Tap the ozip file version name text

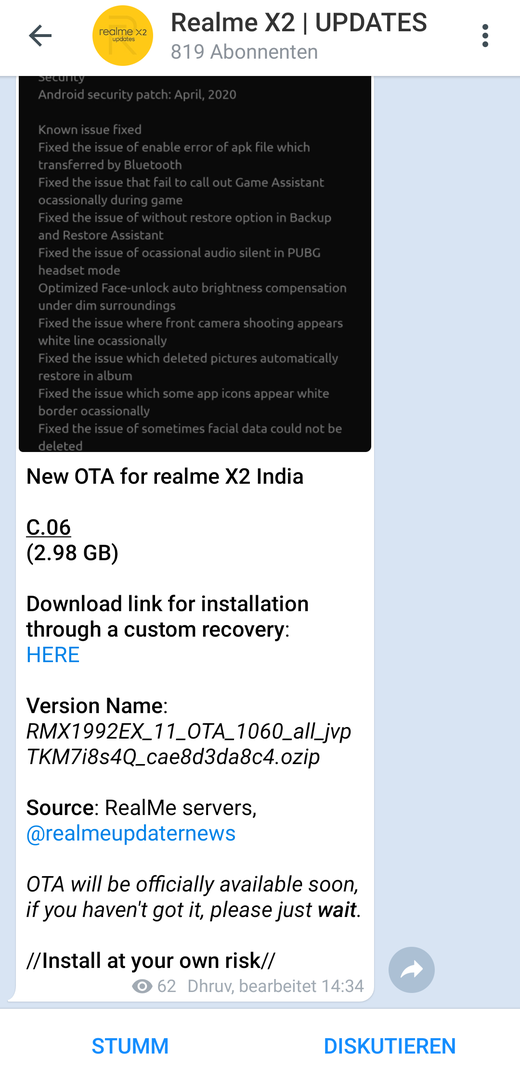click(x=189, y=744)
